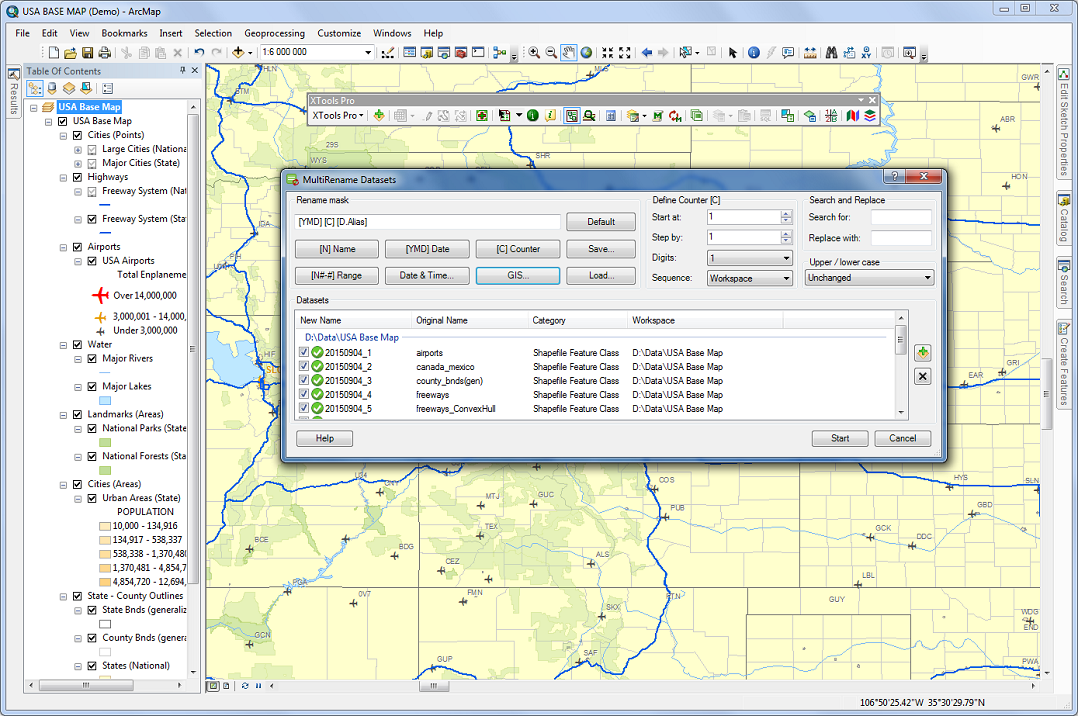
Task: Click the [N] Name button
Action: pos(337,249)
